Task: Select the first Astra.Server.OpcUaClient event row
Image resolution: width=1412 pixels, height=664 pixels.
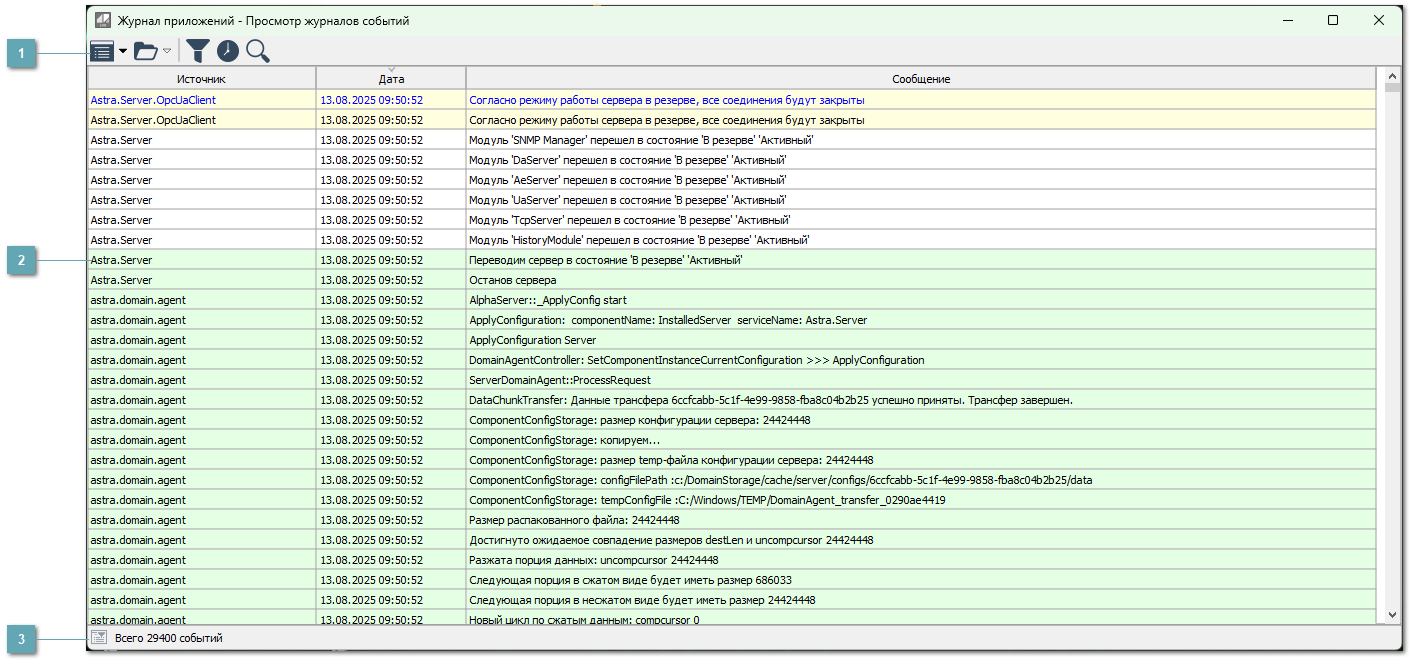Action: click(400, 99)
